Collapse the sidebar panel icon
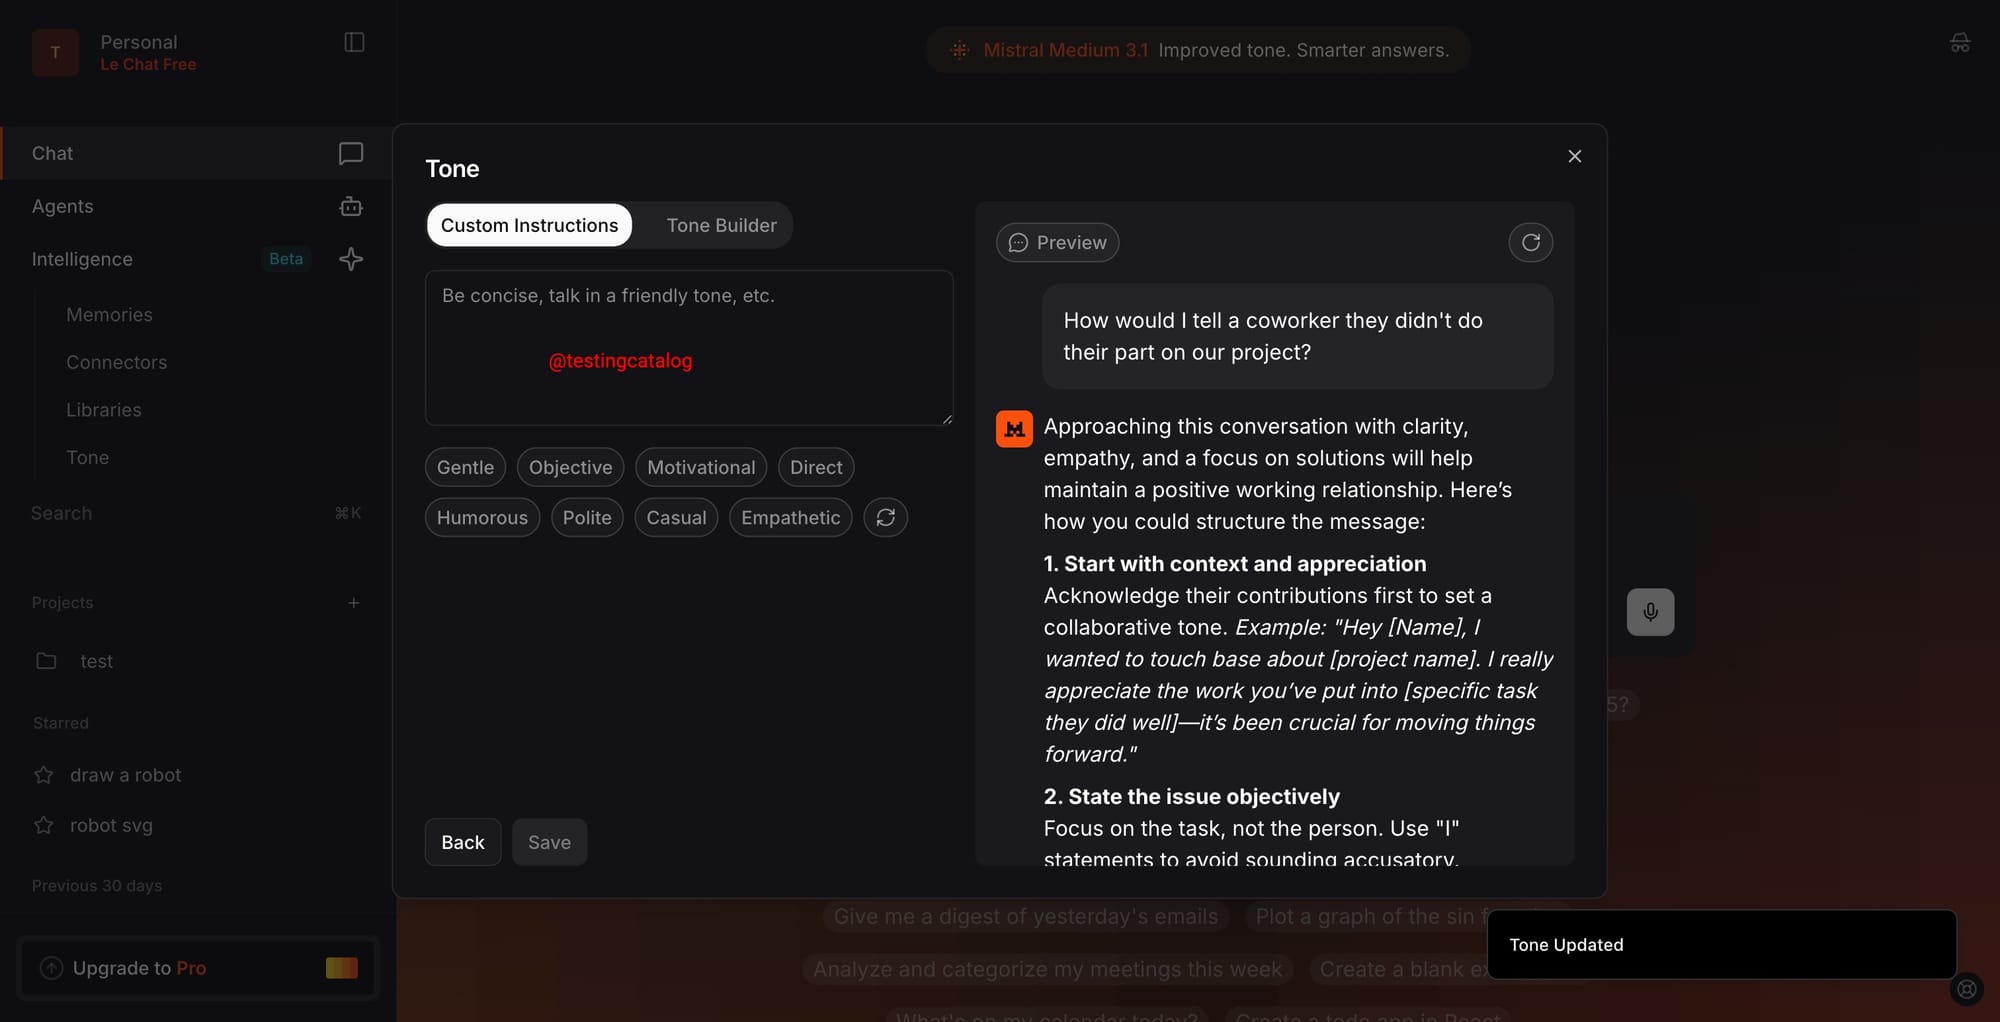Viewport: 2000px width, 1022px height. click(354, 42)
